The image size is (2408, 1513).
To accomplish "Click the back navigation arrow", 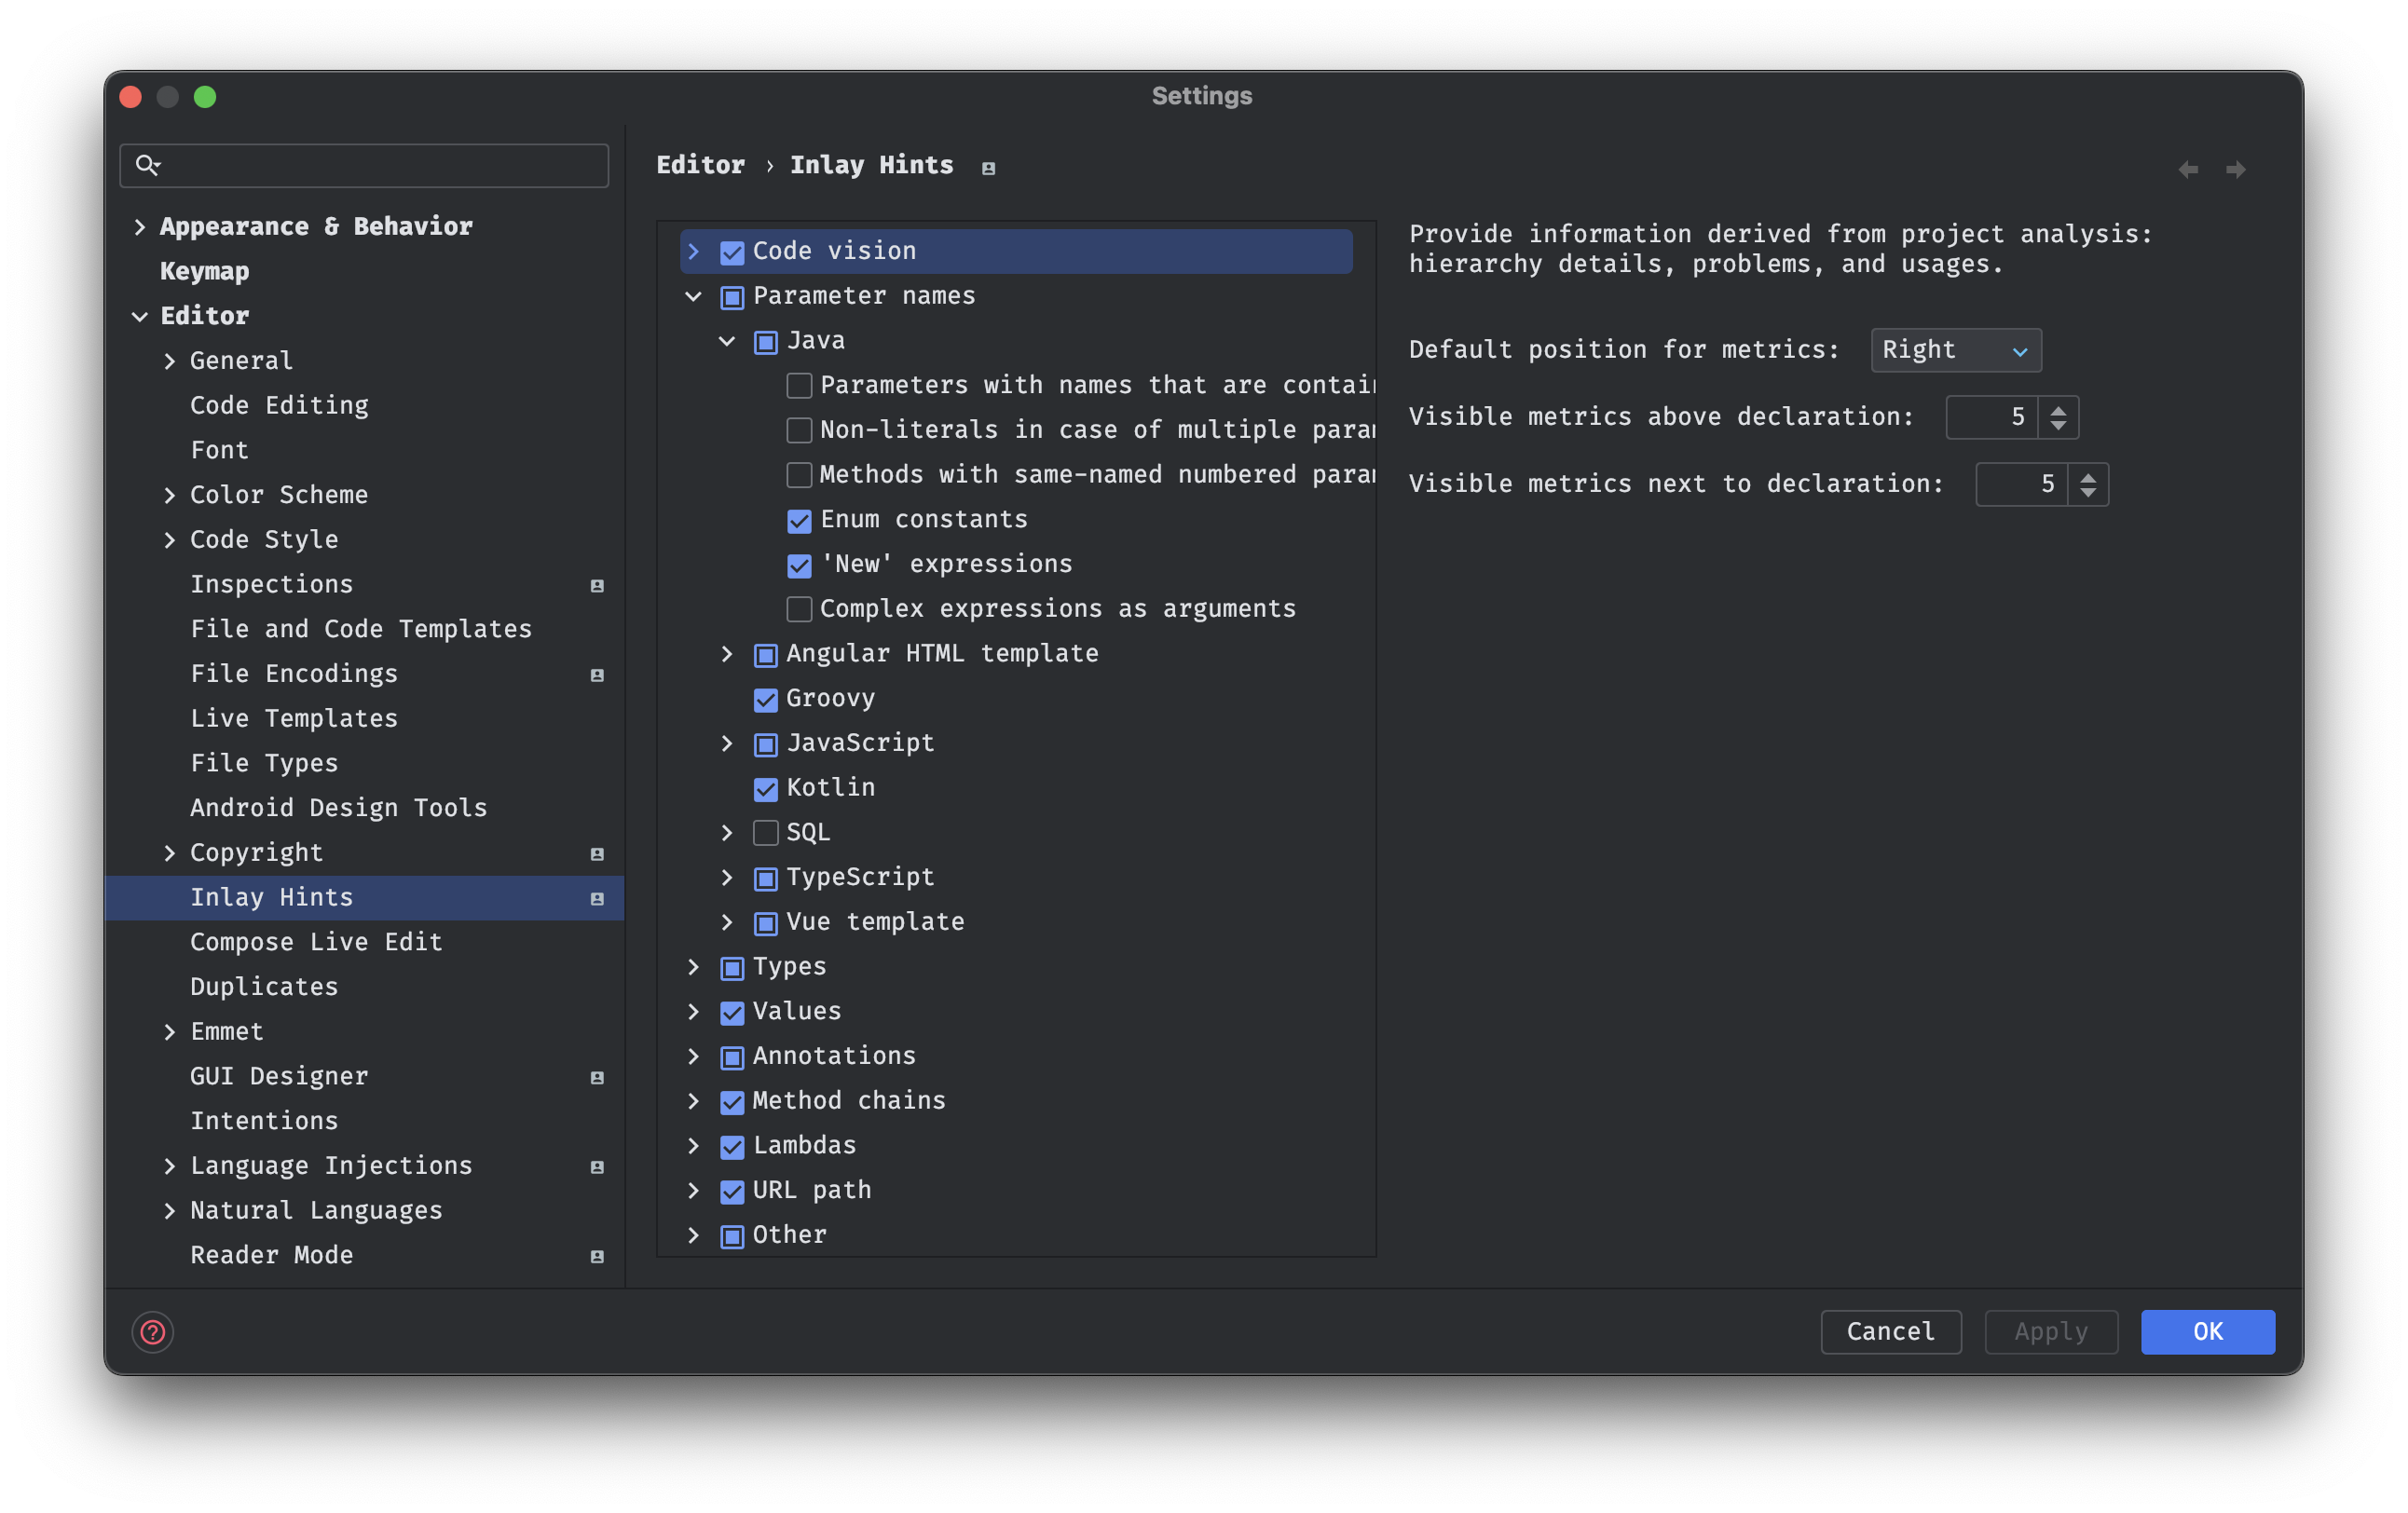I will point(2188,170).
